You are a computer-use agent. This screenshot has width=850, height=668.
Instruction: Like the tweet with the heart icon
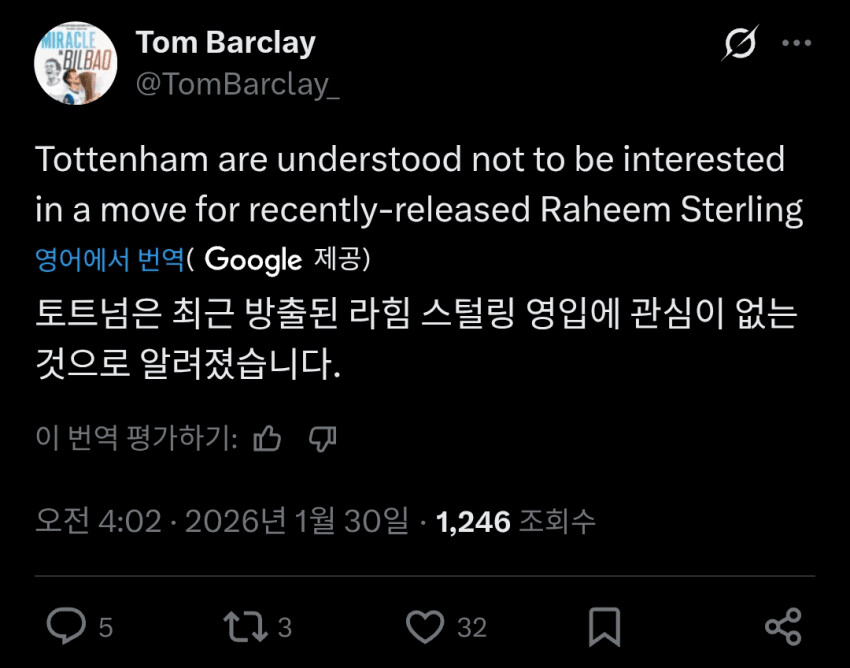(x=426, y=627)
